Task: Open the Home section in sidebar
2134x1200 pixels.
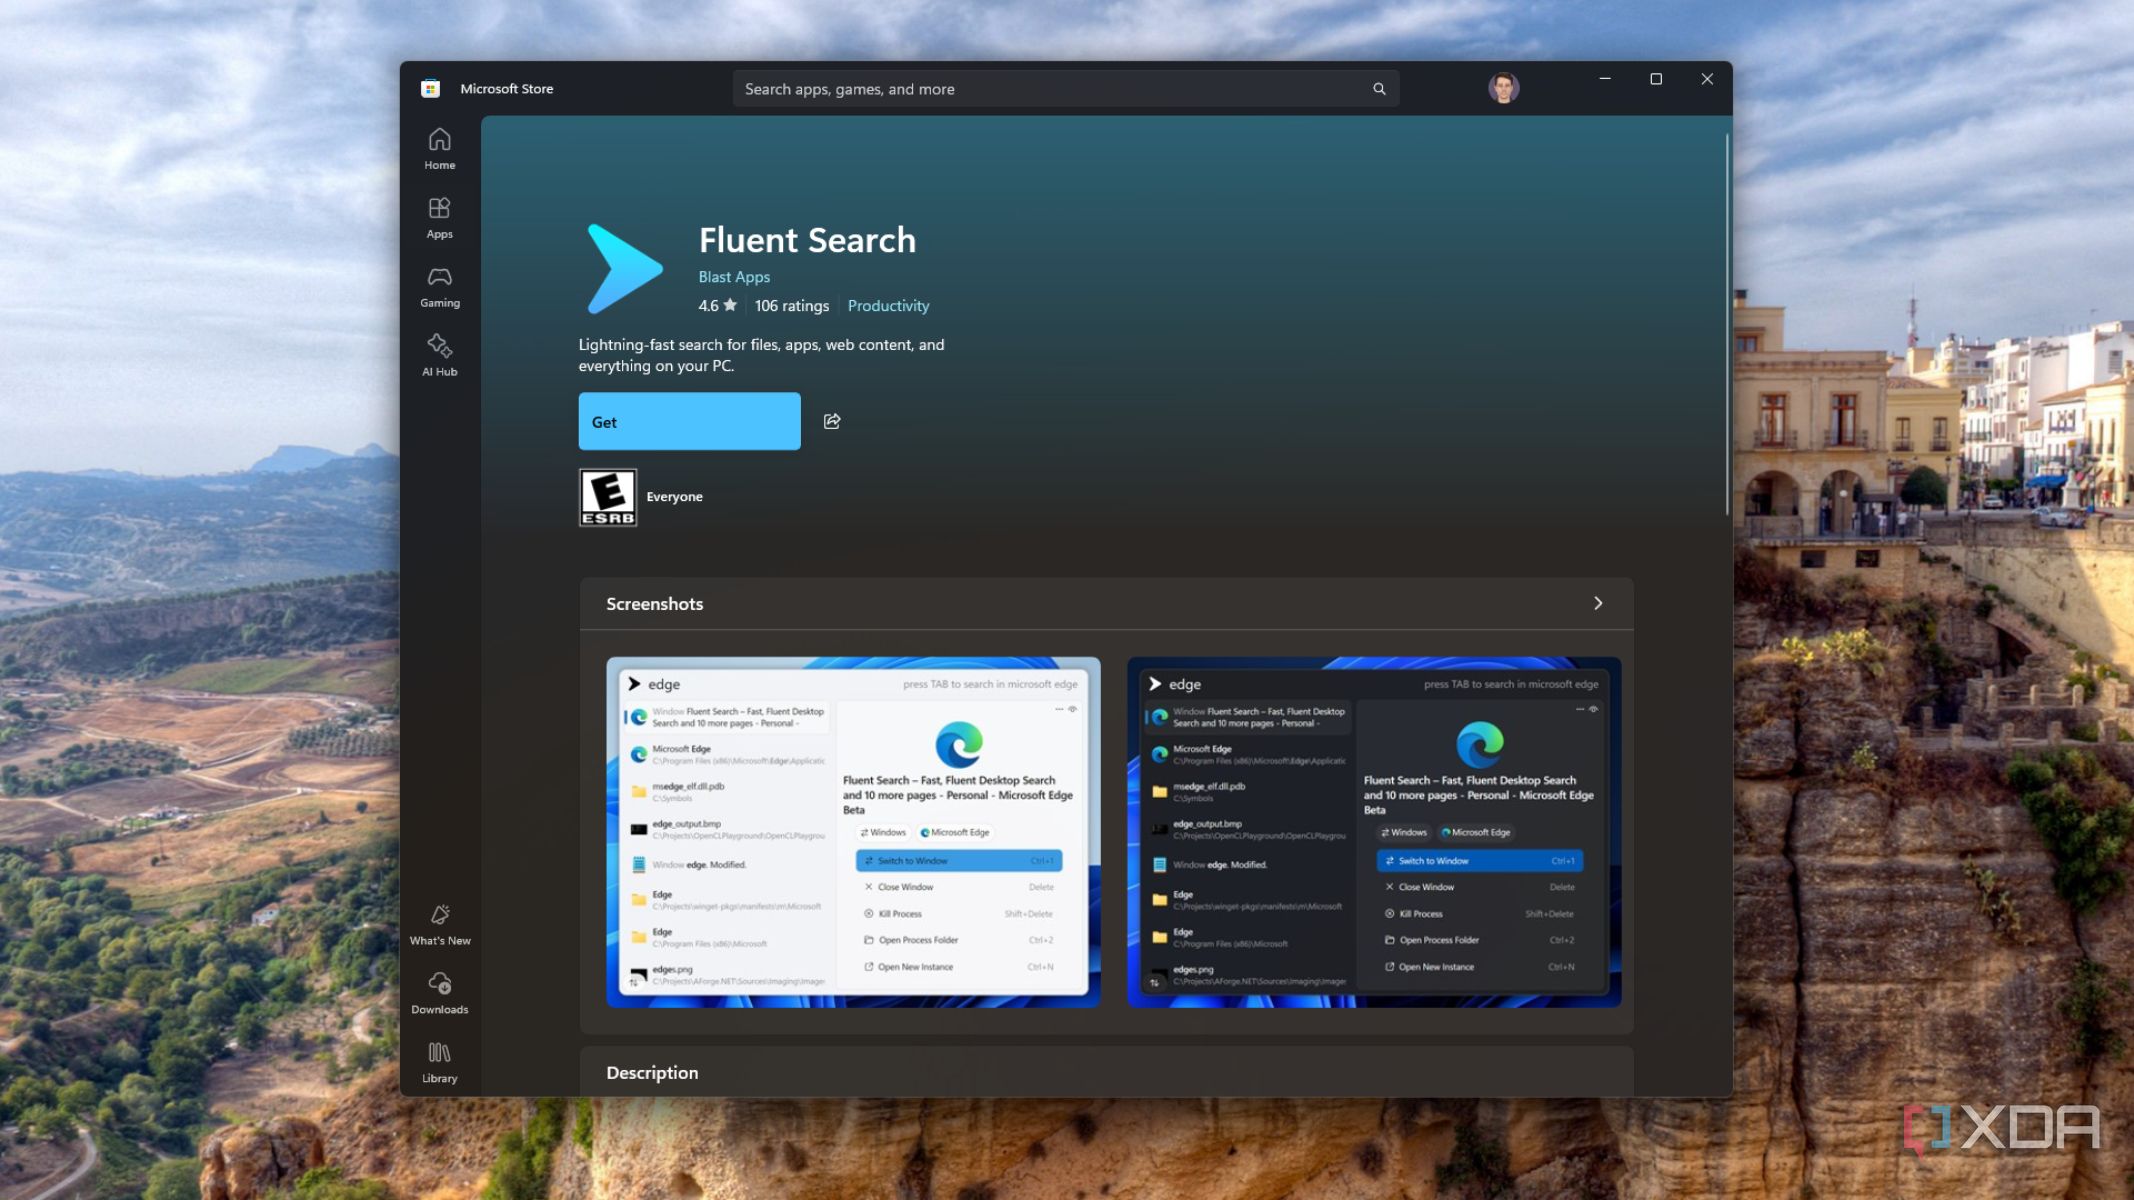Action: [439, 149]
